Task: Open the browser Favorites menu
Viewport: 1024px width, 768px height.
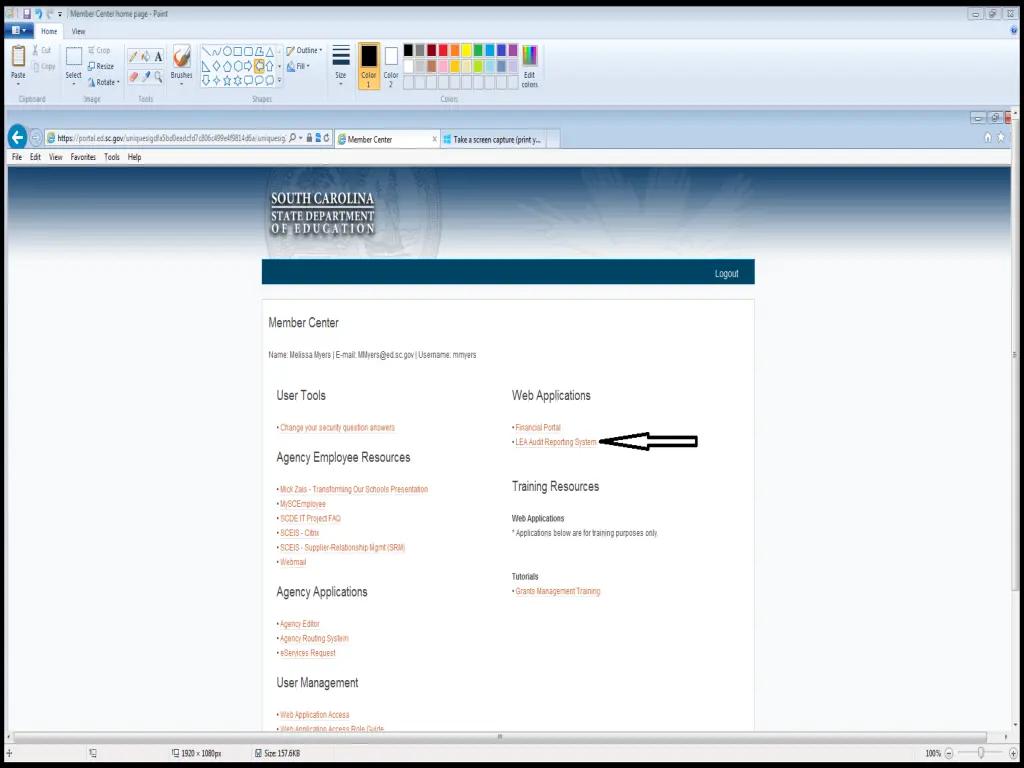Action: 83,157
